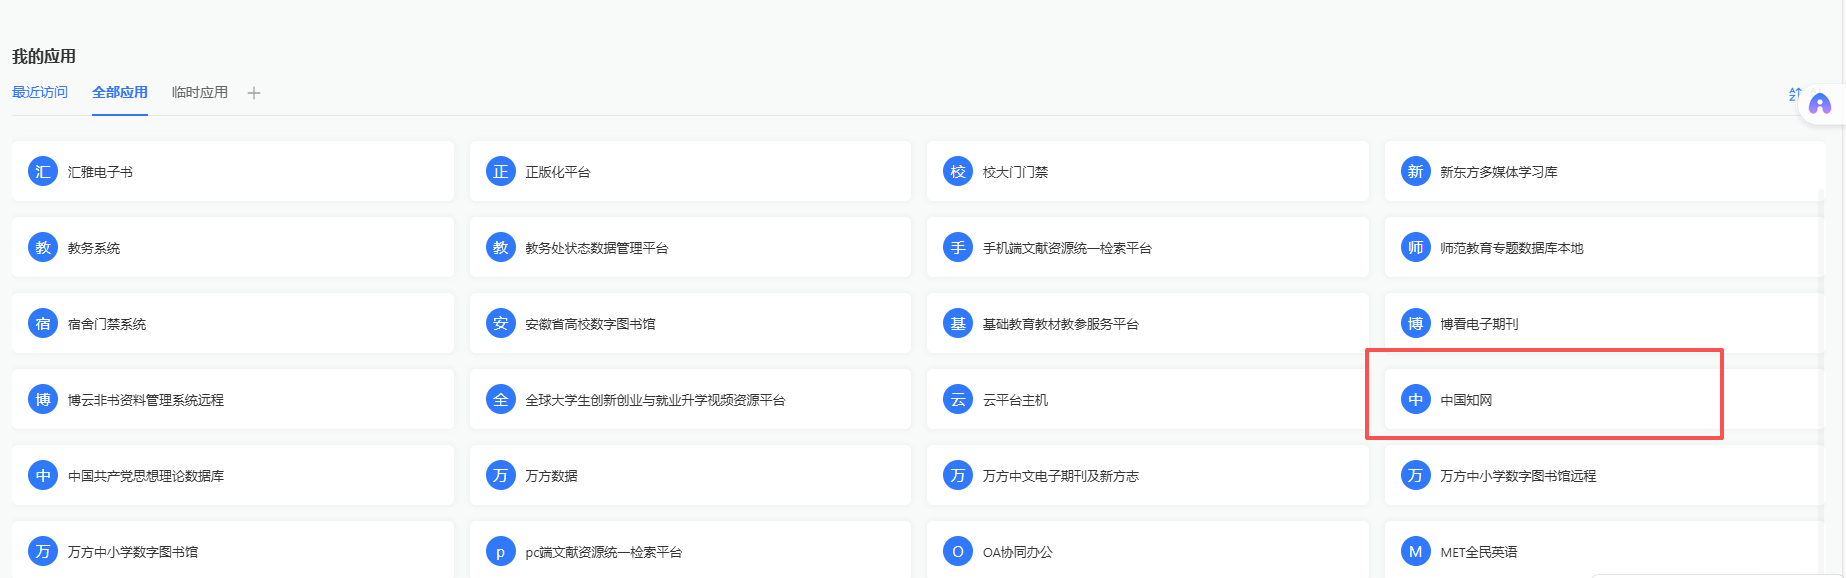The width and height of the screenshot is (1846, 578).
Task: Open the 正版化平台 circle icon
Action: tap(500, 172)
